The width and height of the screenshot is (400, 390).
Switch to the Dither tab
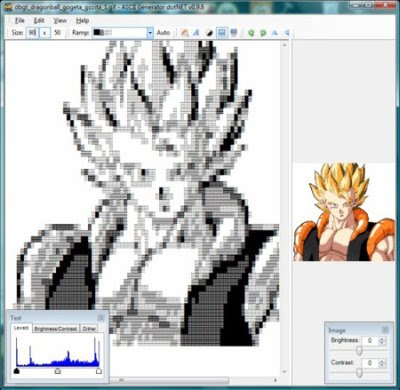point(89,329)
